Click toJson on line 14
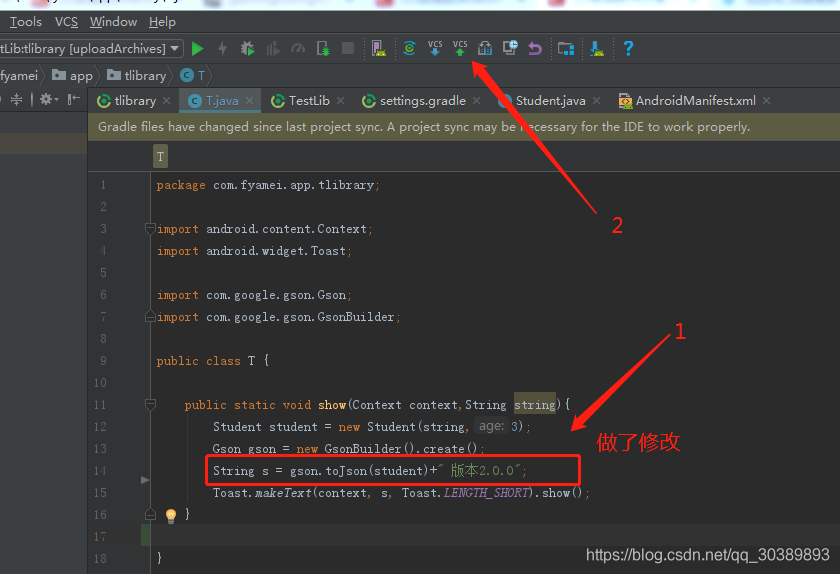 346,471
